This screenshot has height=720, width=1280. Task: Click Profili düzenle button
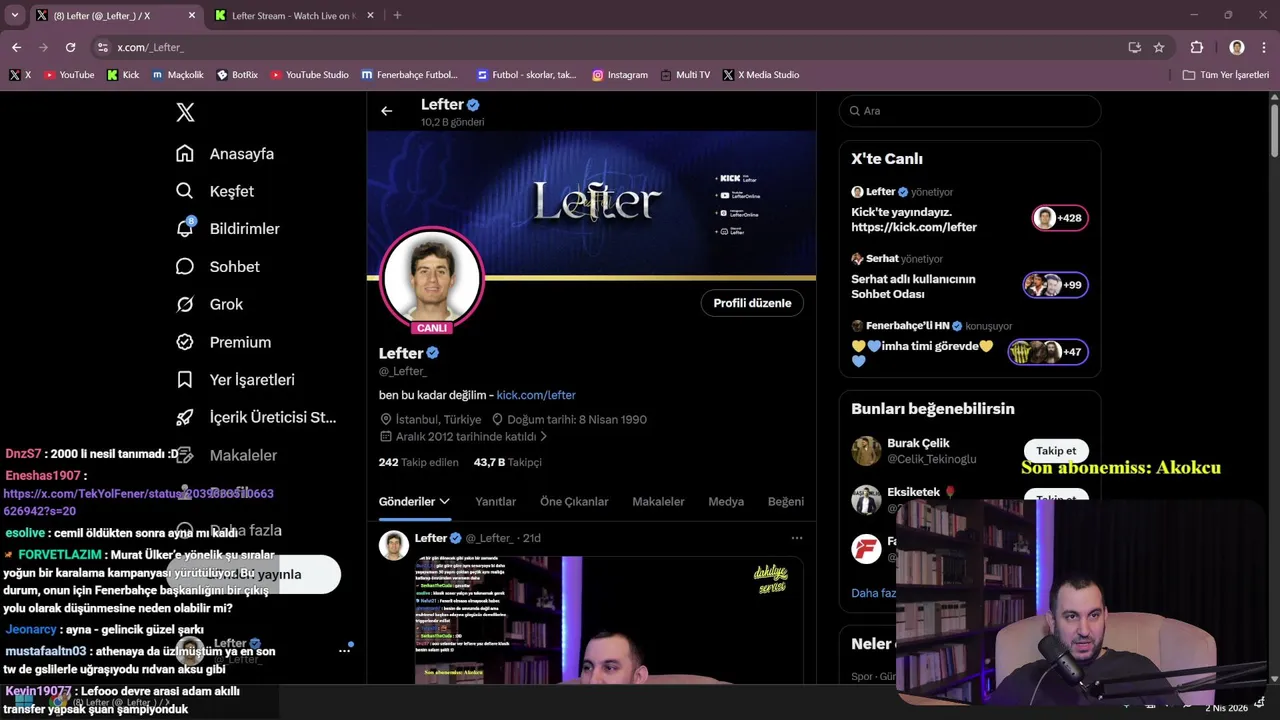pyautogui.click(x=752, y=303)
